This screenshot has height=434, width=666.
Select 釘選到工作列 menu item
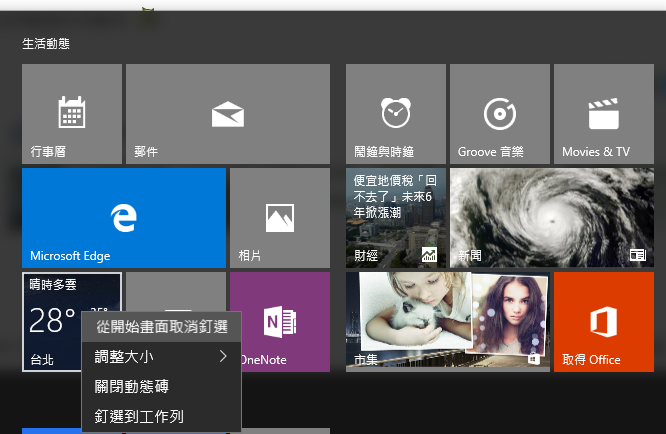pos(161,417)
